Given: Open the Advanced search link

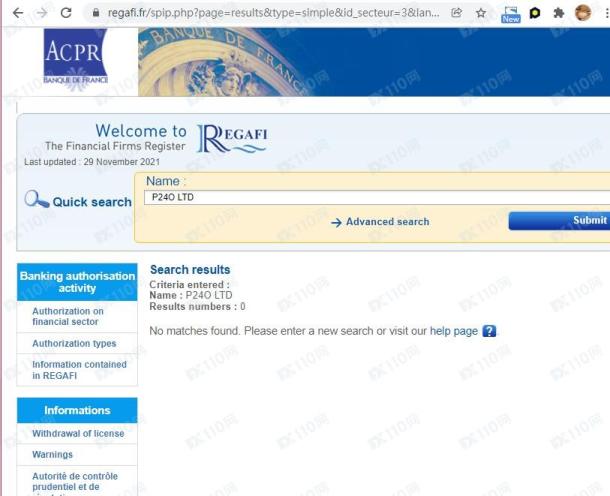Looking at the screenshot, I should (x=387, y=222).
